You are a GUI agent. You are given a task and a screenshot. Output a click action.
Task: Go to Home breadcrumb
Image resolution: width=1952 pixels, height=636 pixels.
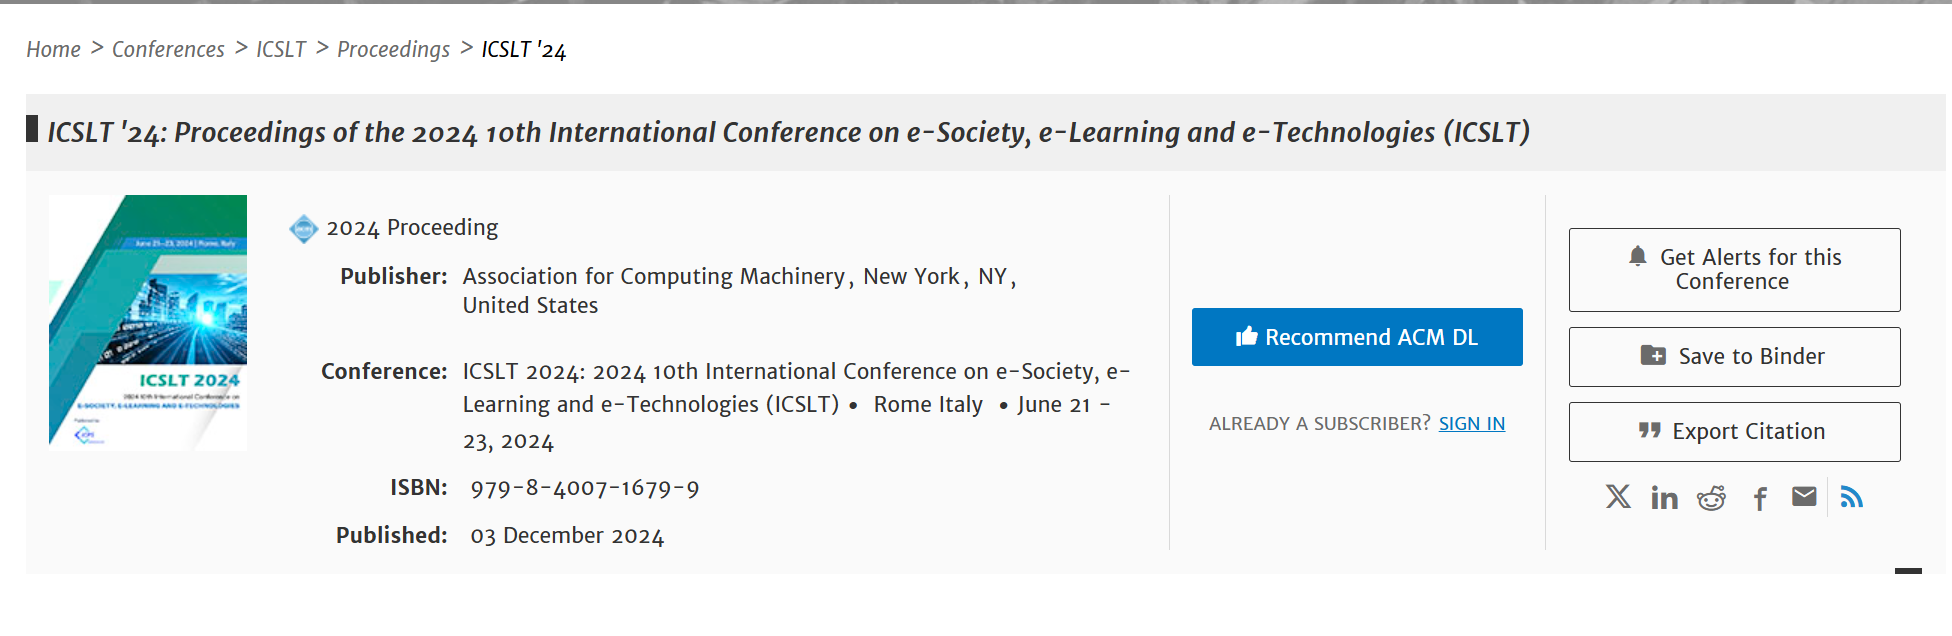point(53,49)
